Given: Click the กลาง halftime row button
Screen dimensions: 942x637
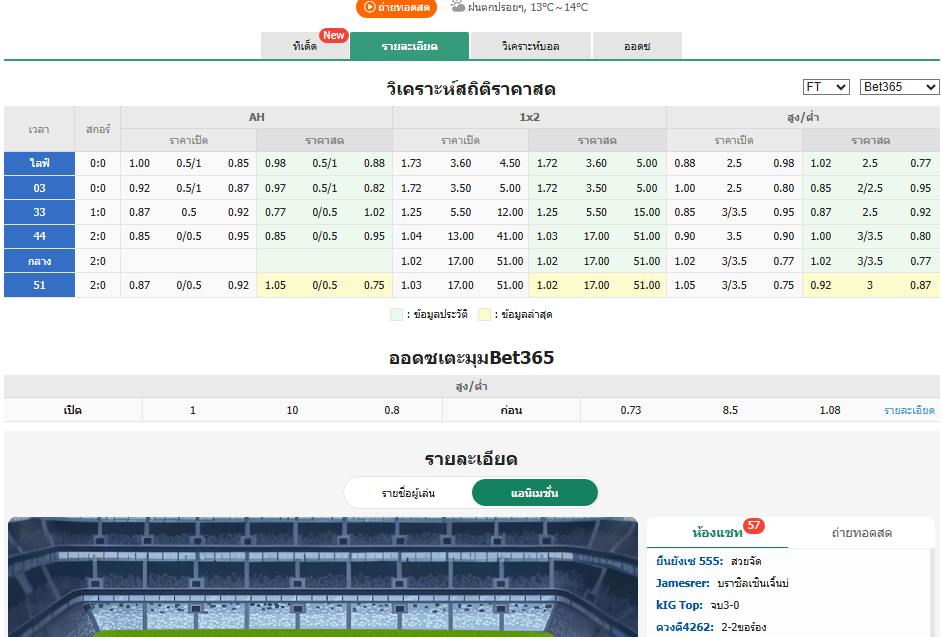Looking at the screenshot, I should point(39,261).
